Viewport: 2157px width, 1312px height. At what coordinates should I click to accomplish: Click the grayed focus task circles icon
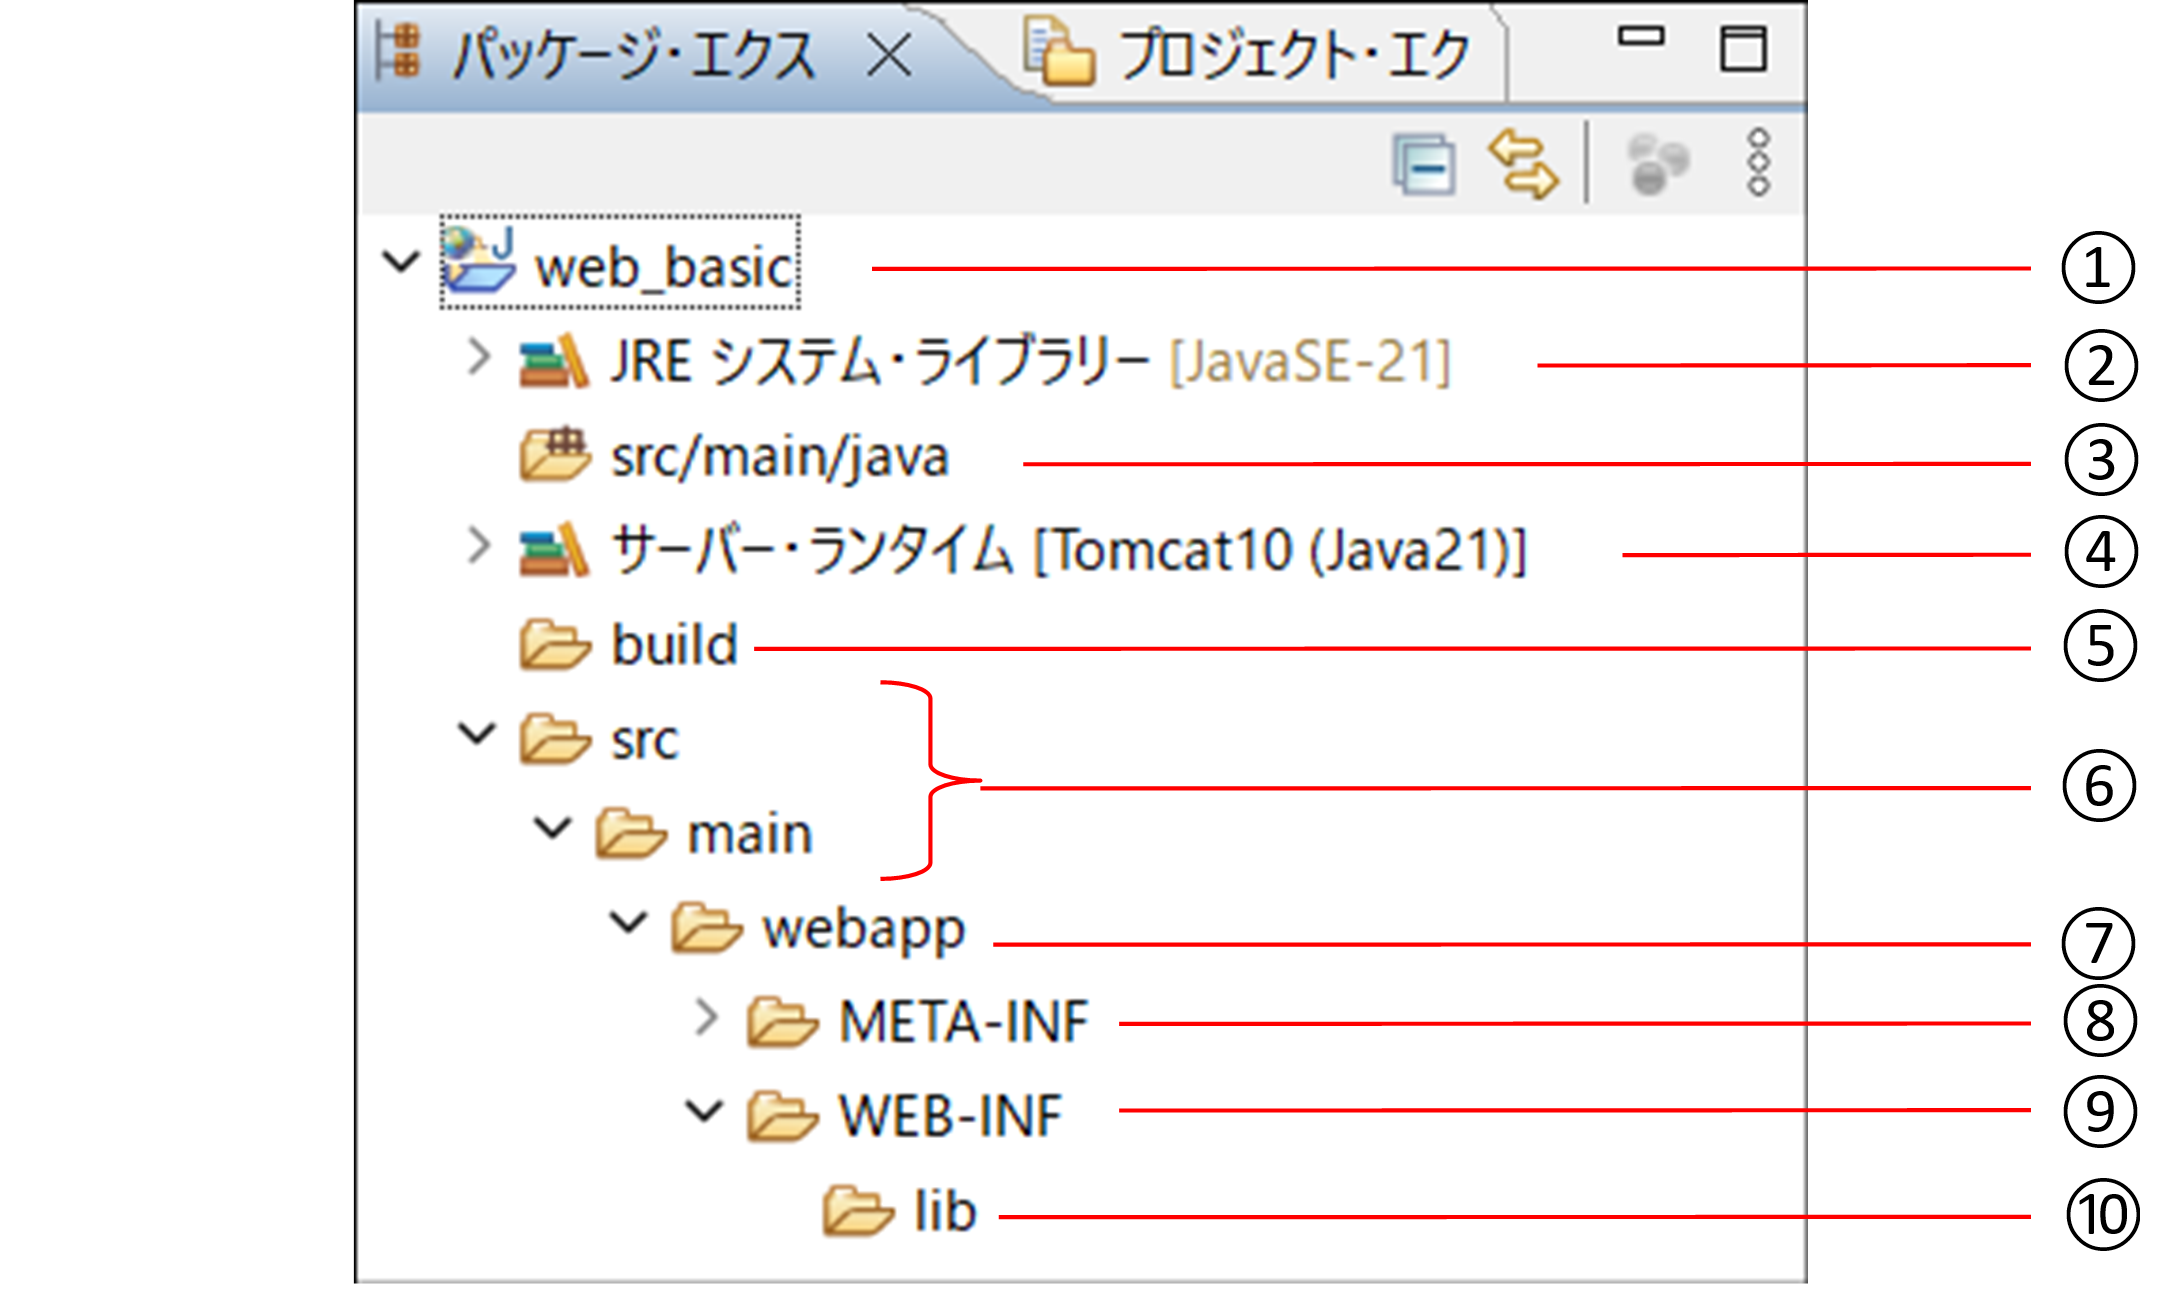point(1657,164)
